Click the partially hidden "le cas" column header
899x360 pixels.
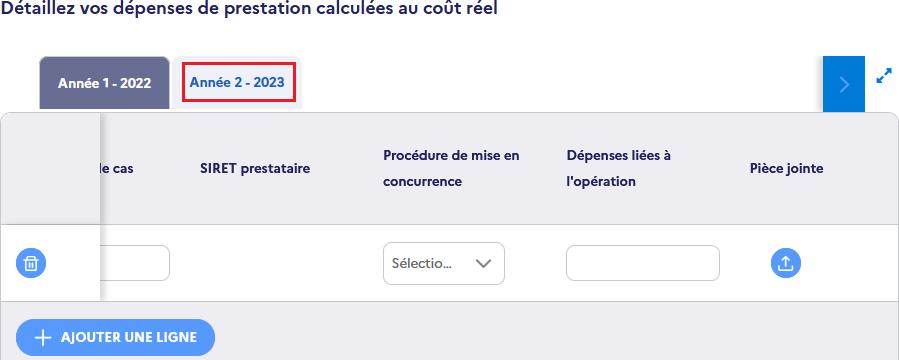117,169
